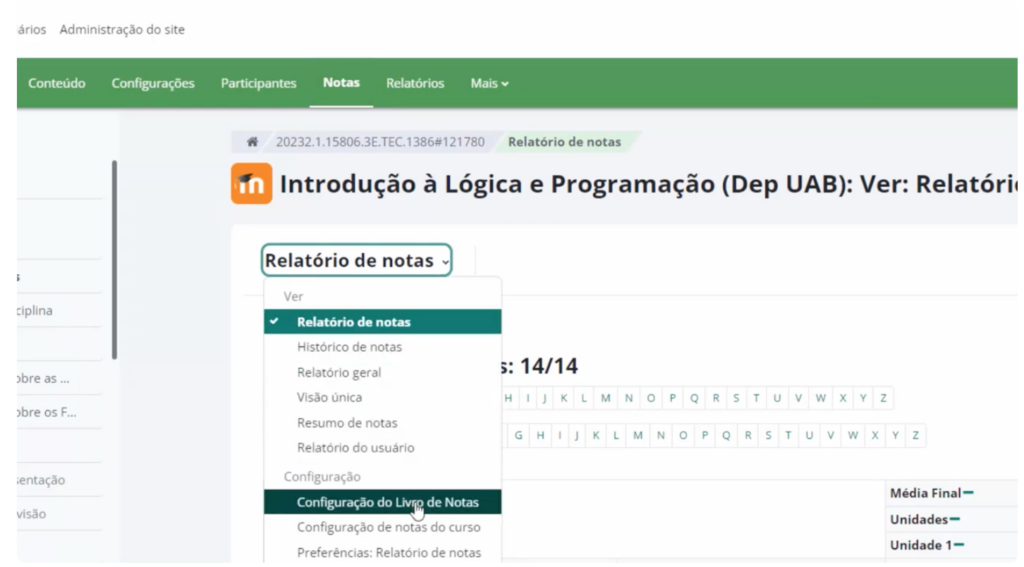Open the Relatório de notas dropdown
The image size is (1024, 567).
(357, 261)
